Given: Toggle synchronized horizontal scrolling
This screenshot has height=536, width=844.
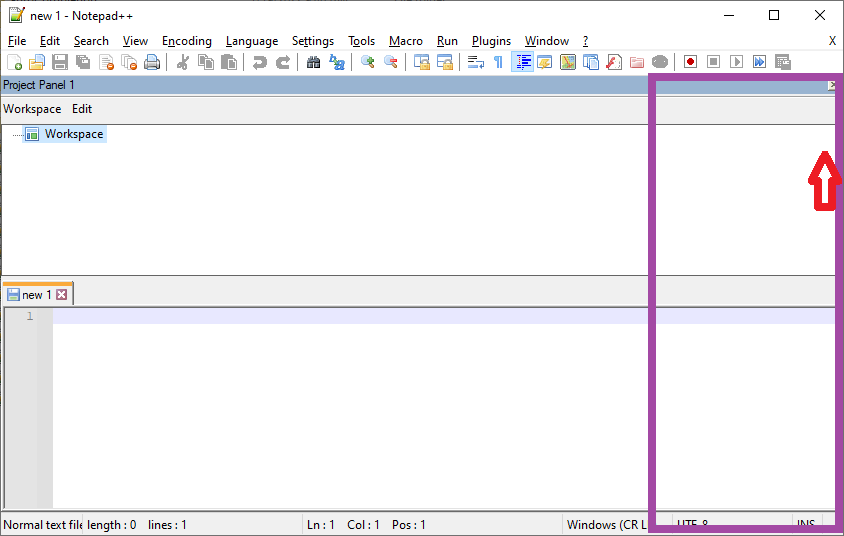Looking at the screenshot, I should pos(445,62).
